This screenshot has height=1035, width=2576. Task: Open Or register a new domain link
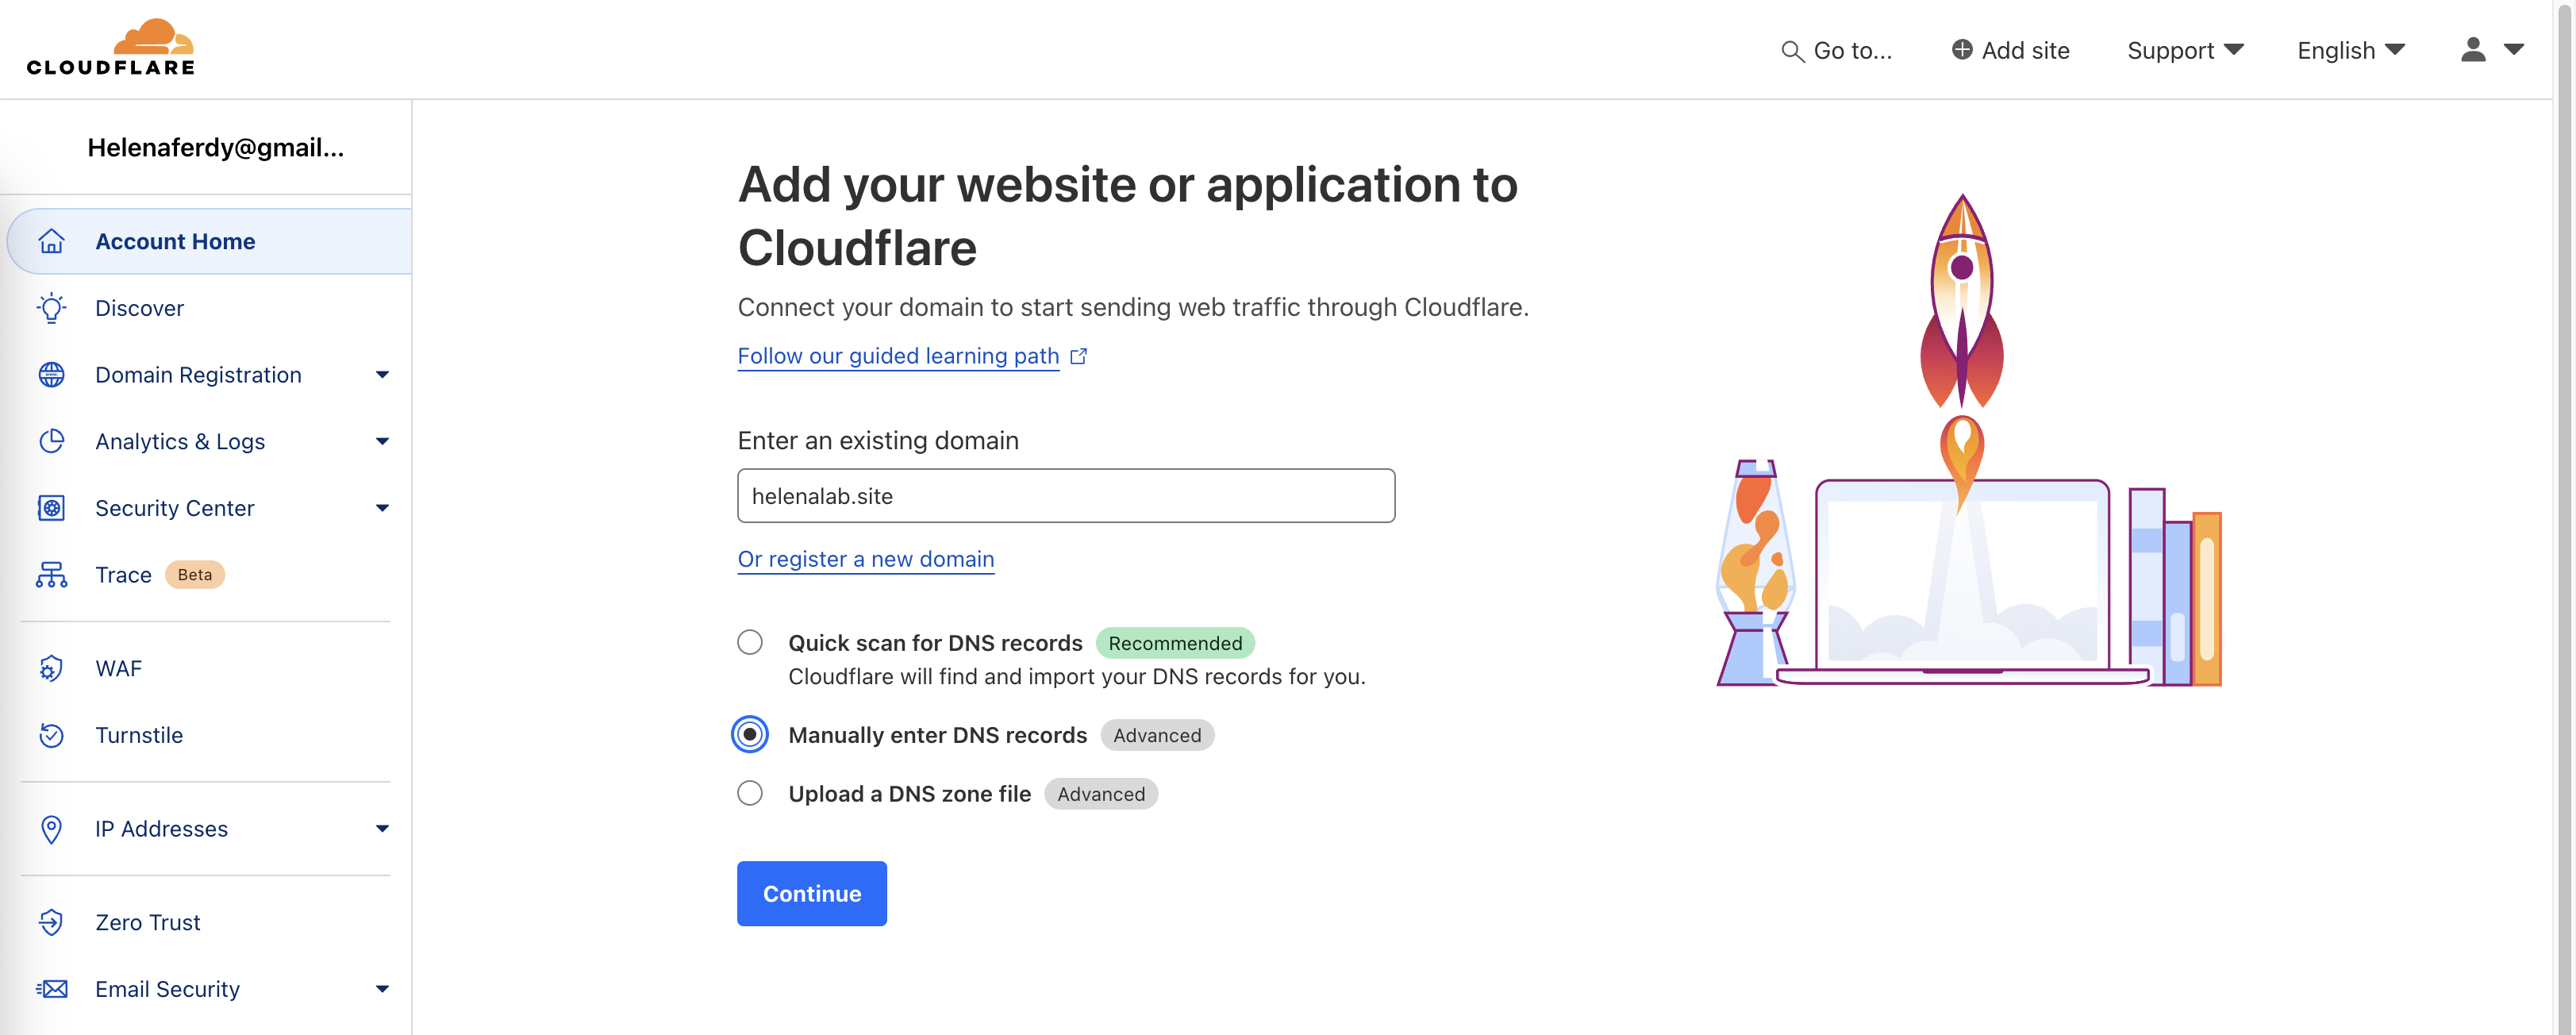[x=865, y=559]
